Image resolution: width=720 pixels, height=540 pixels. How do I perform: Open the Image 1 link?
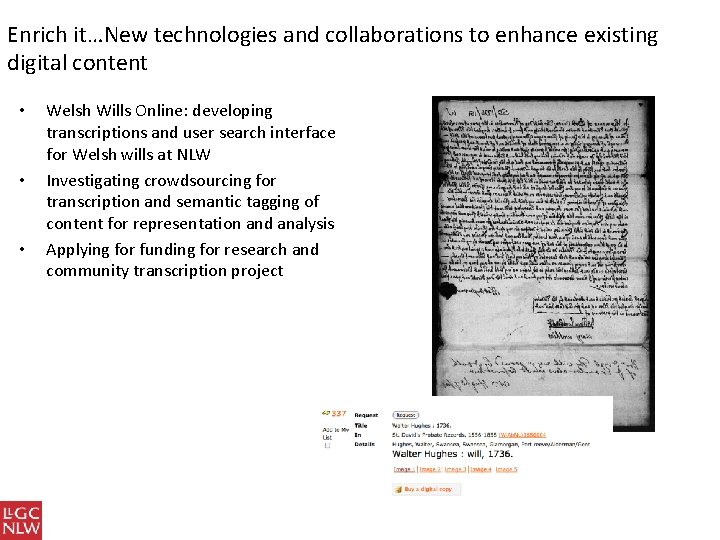[404, 469]
